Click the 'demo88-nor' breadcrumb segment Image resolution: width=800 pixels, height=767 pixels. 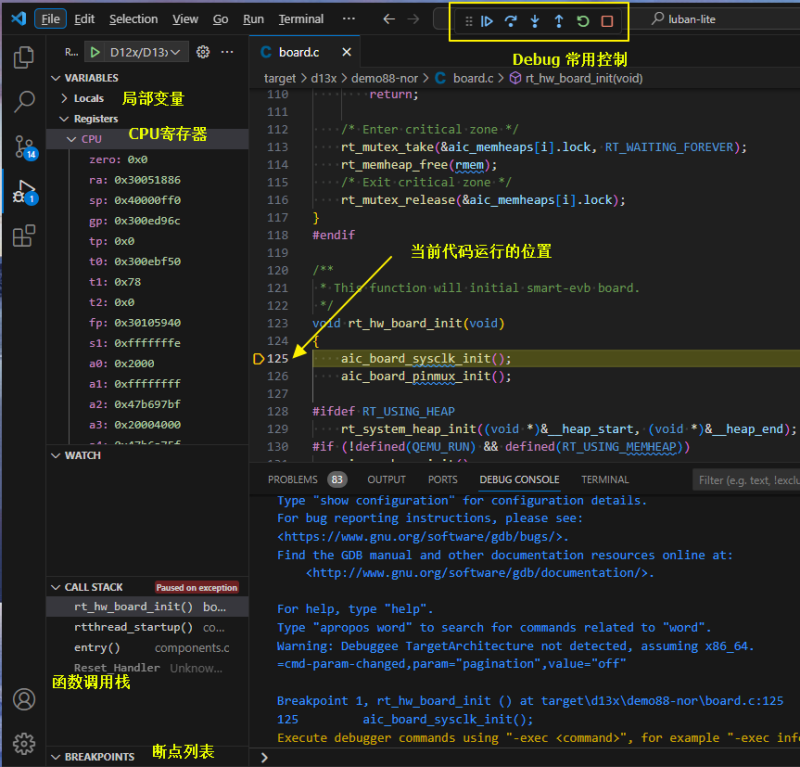tap(384, 78)
